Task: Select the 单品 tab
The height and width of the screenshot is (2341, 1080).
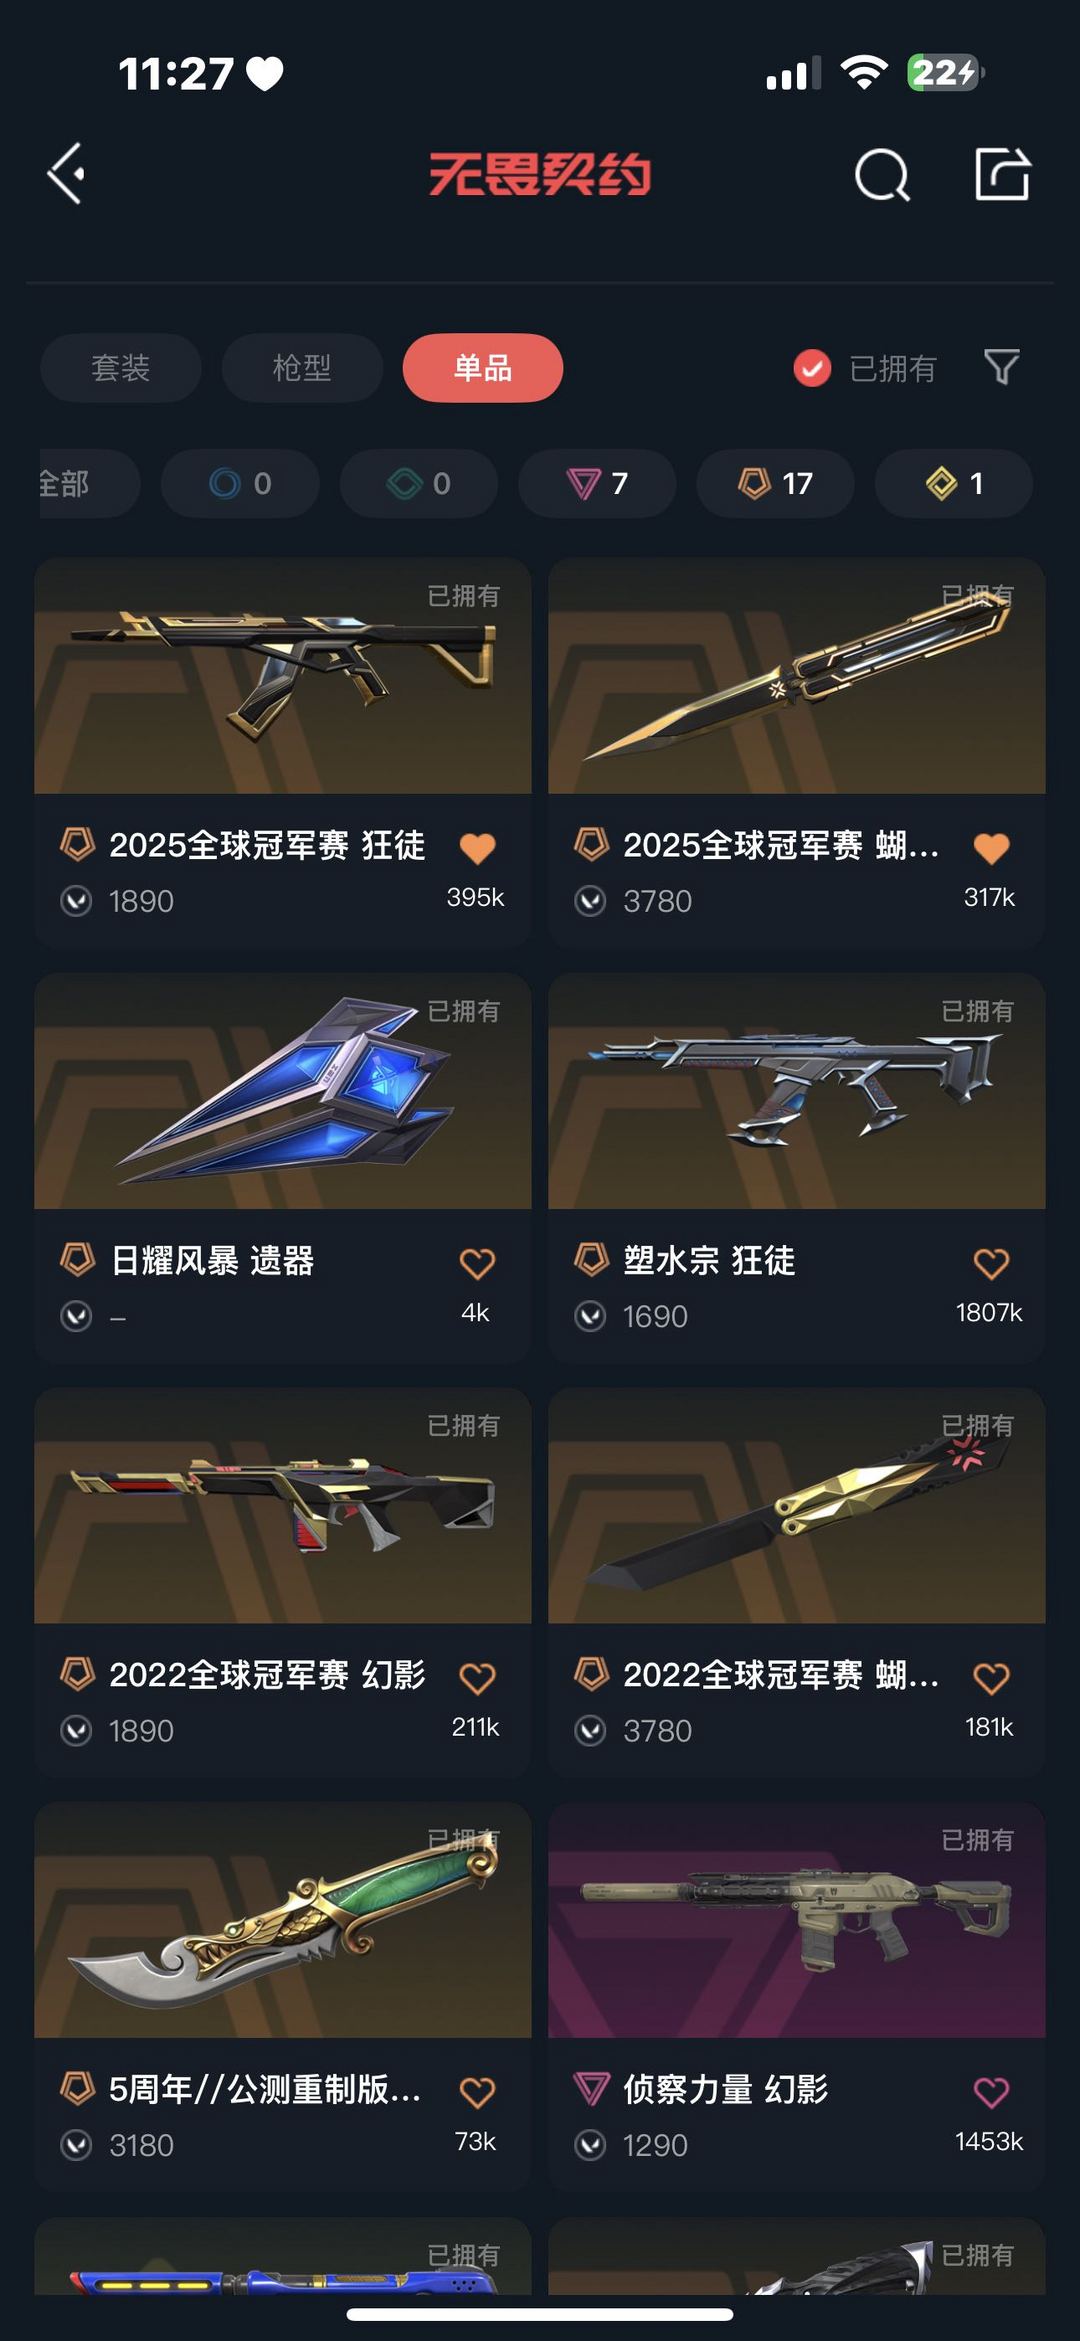Action: (483, 368)
